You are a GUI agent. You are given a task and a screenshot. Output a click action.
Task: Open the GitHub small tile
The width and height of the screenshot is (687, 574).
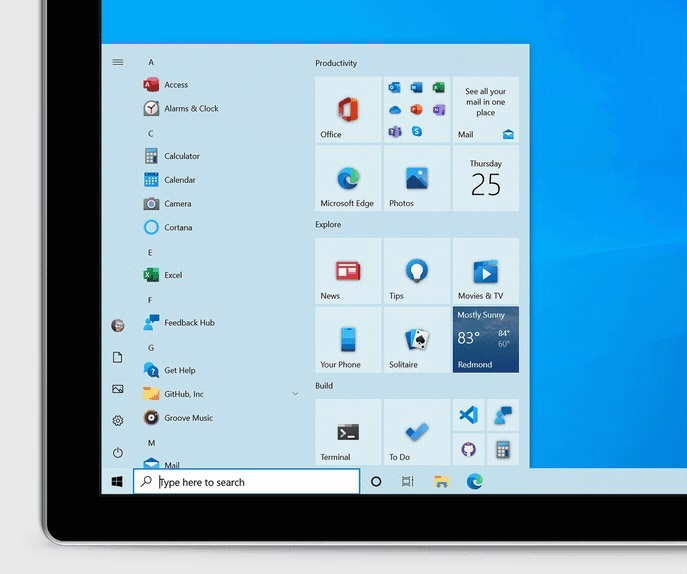469,449
